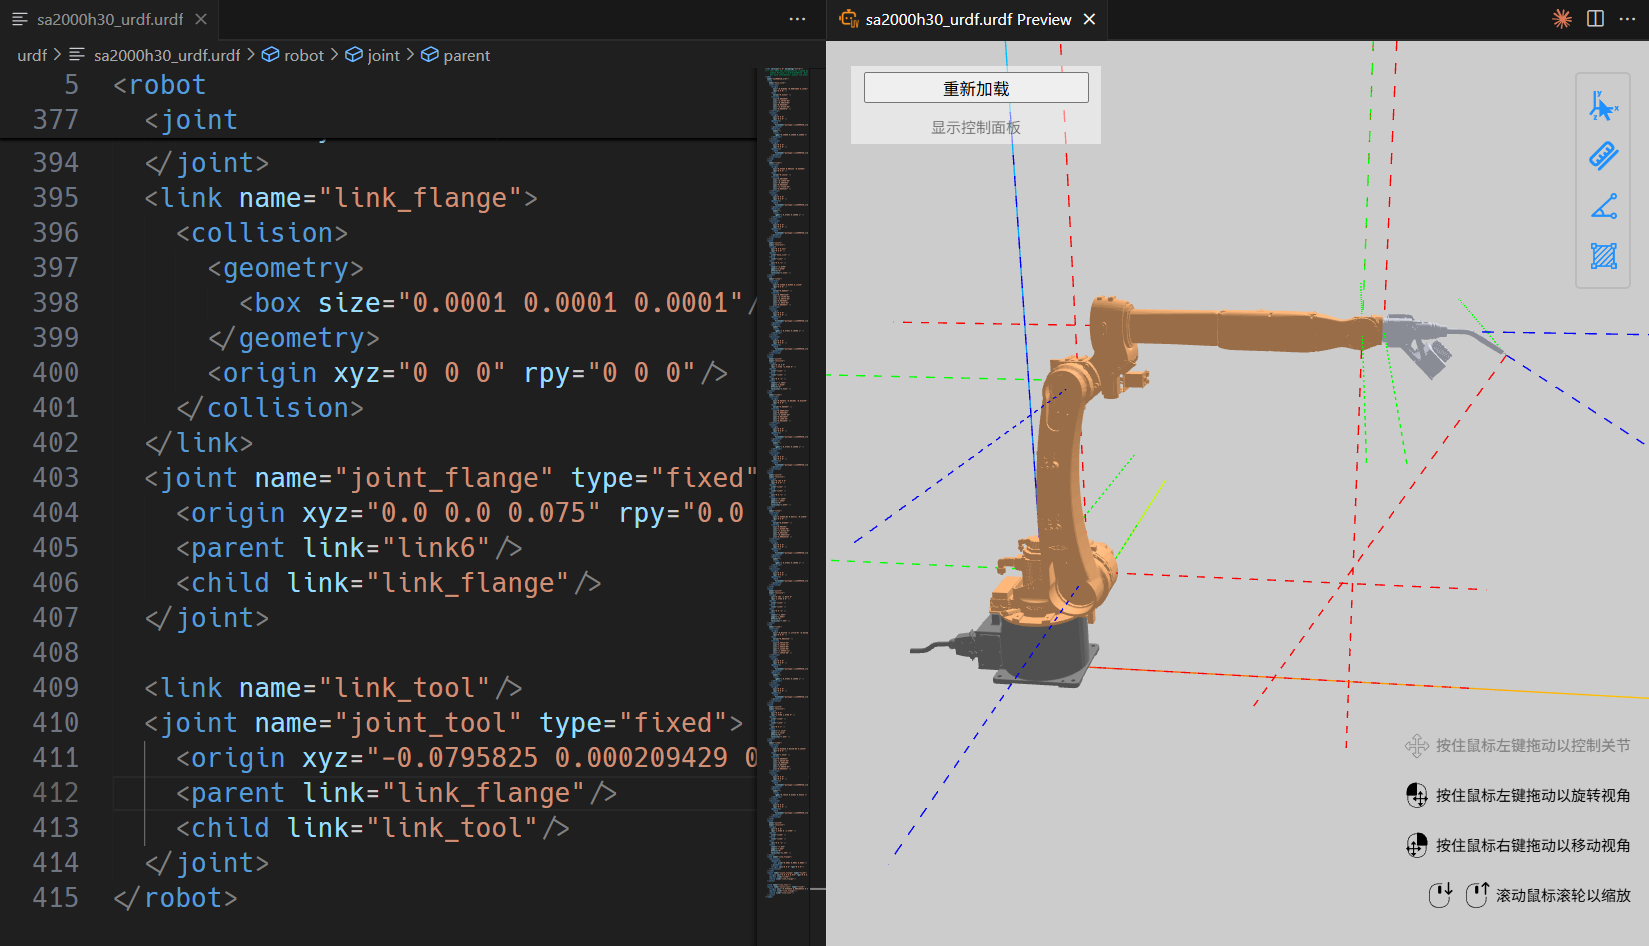Split the preview editor to the right

coord(1595,19)
